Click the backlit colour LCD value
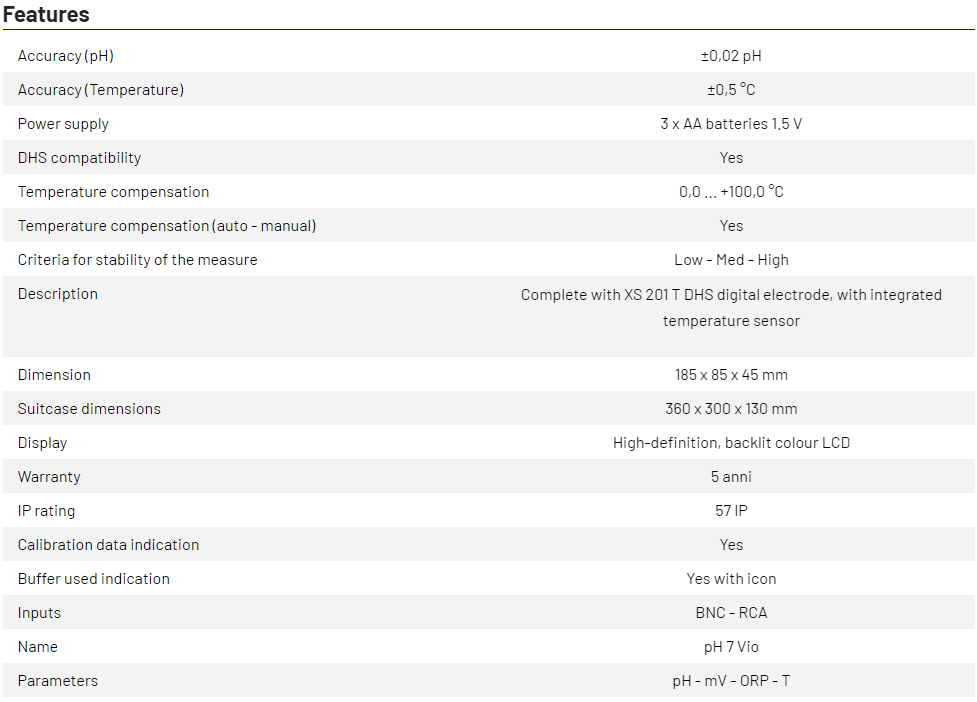The height and width of the screenshot is (702, 977). click(731, 443)
